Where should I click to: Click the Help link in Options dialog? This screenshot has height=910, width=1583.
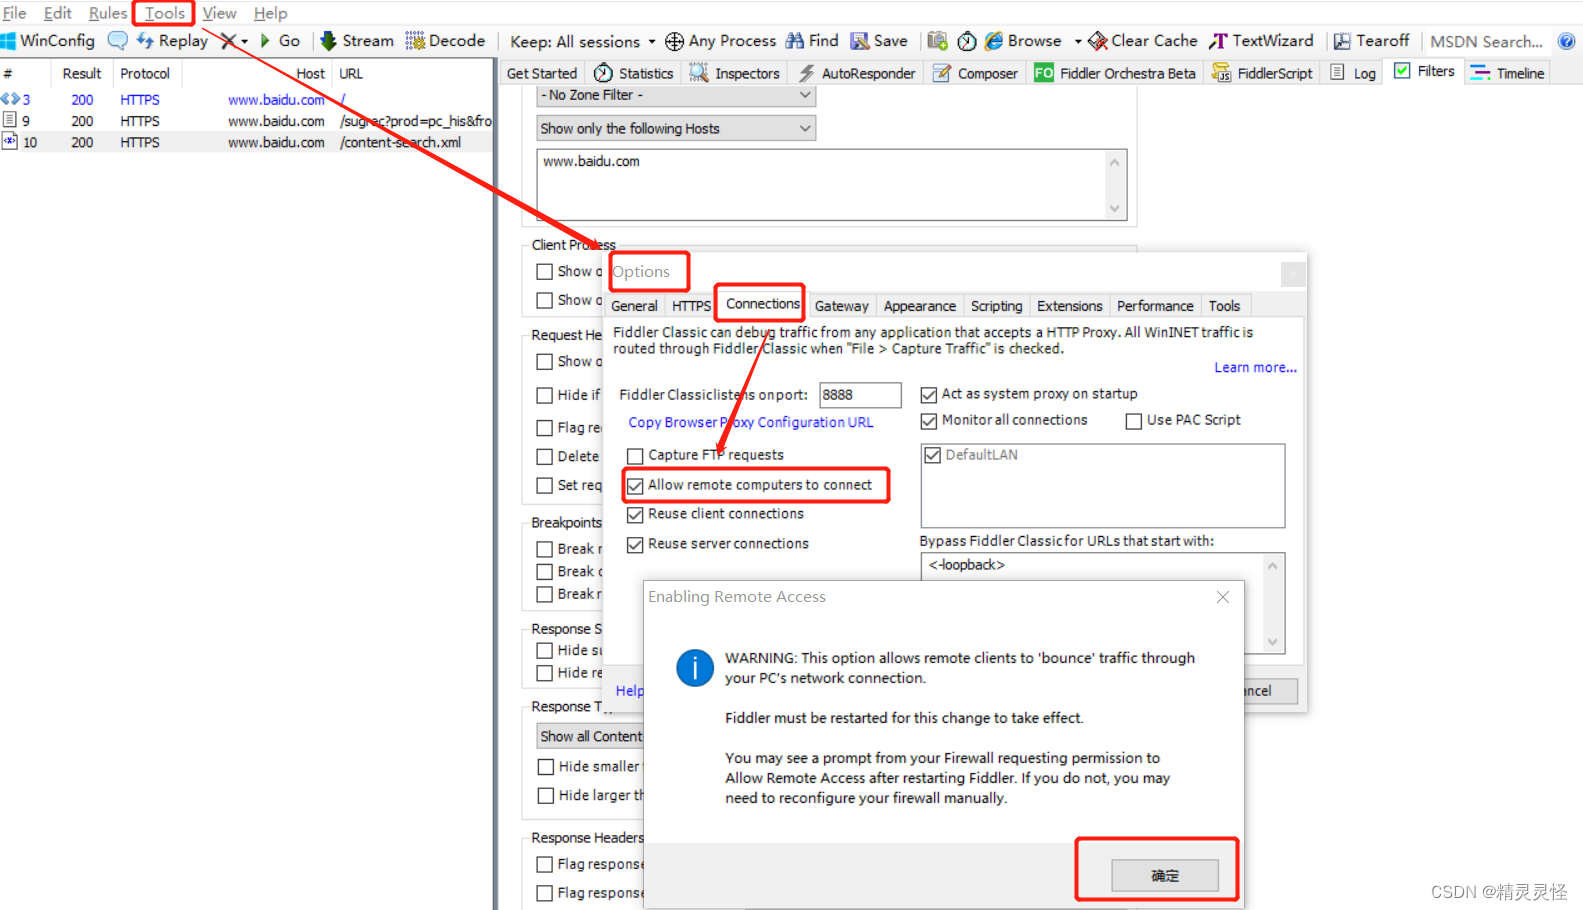pos(629,691)
